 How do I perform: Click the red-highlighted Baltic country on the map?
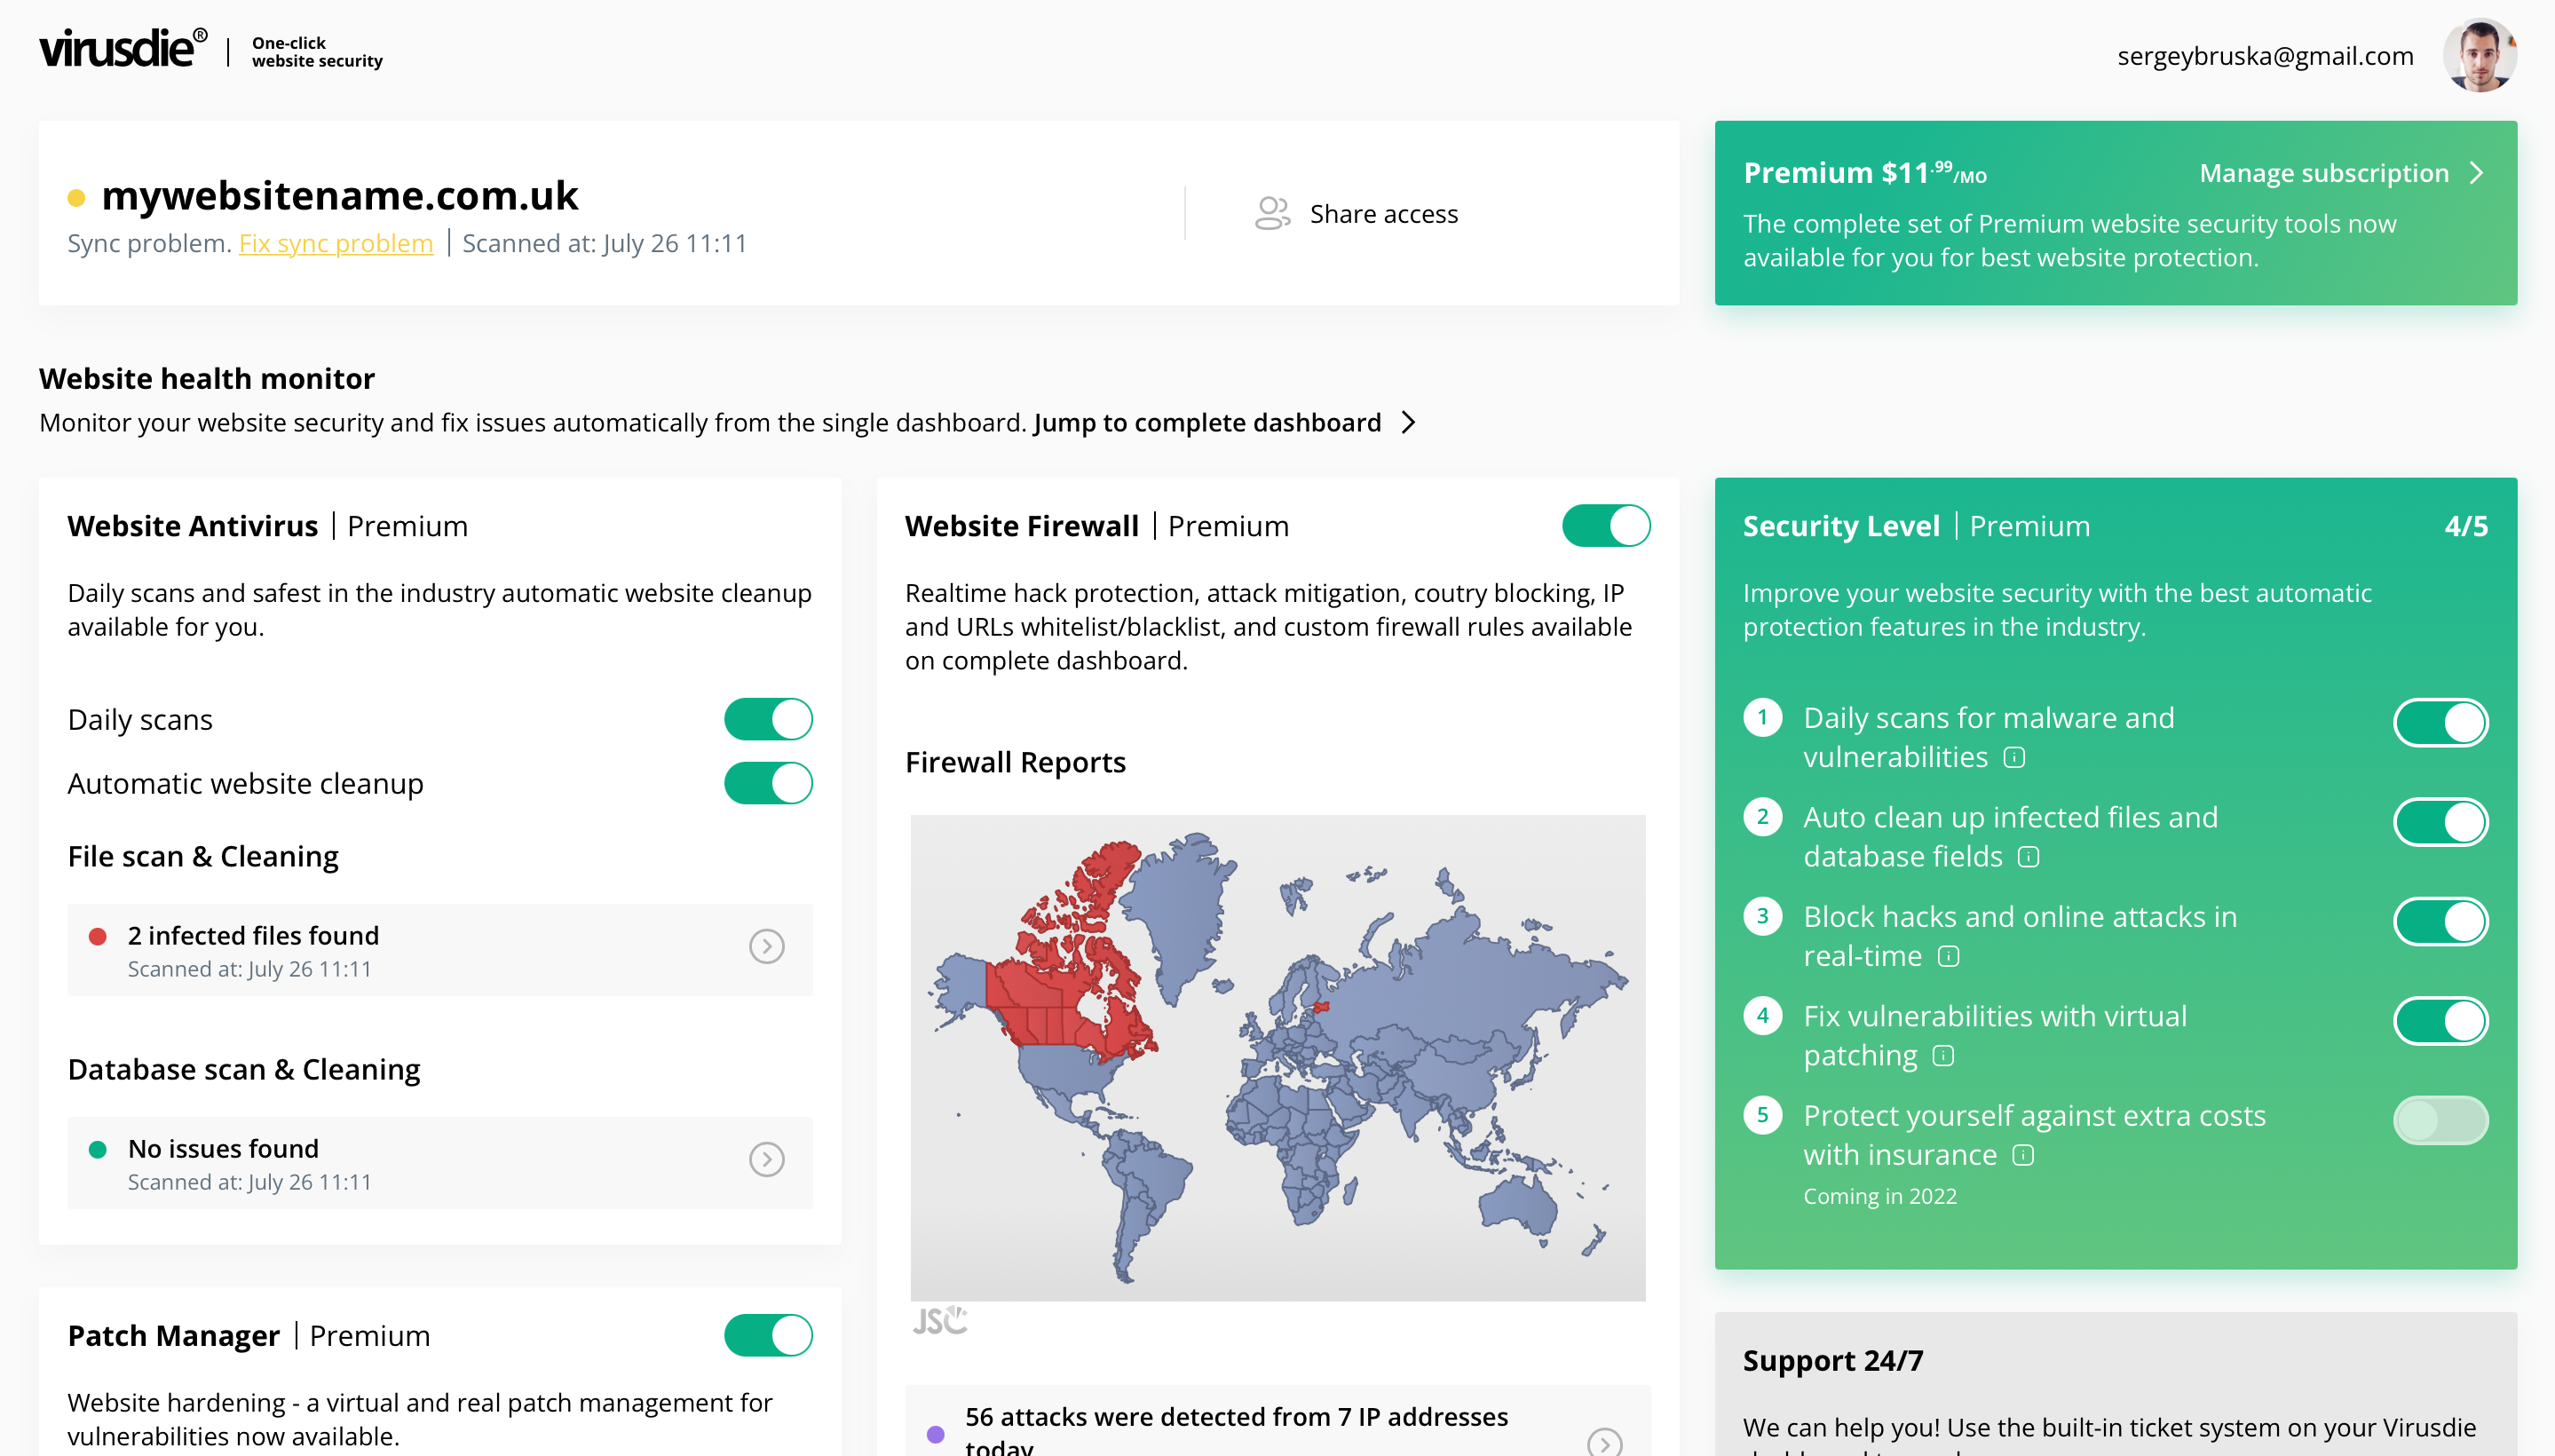[x=1321, y=1007]
